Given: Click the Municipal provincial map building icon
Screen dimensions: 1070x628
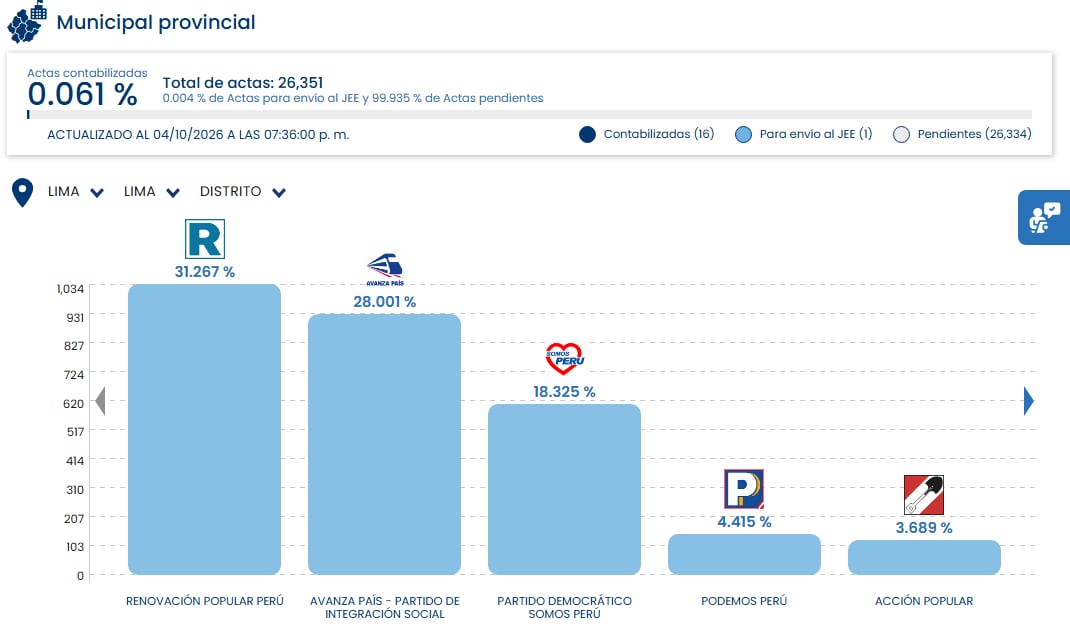Looking at the screenshot, I should [x=27, y=22].
